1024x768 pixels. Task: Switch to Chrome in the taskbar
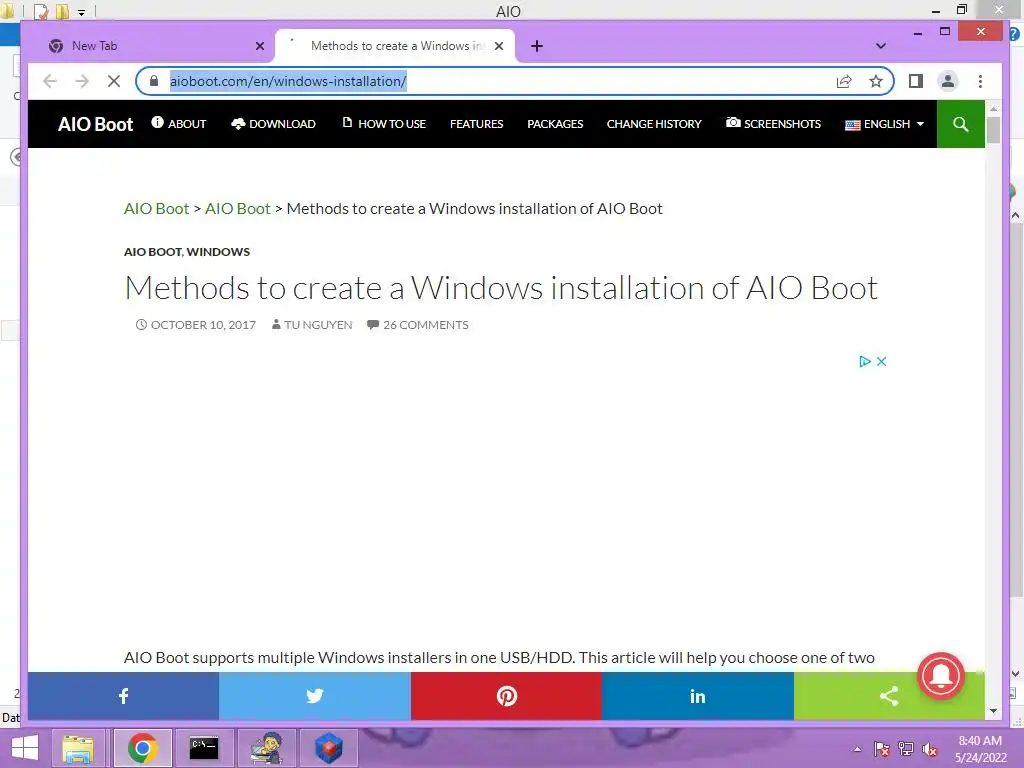[142, 748]
